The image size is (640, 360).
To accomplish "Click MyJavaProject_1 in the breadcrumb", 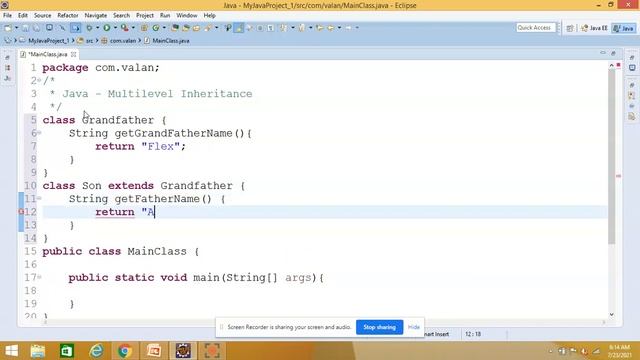I will [x=49, y=41].
